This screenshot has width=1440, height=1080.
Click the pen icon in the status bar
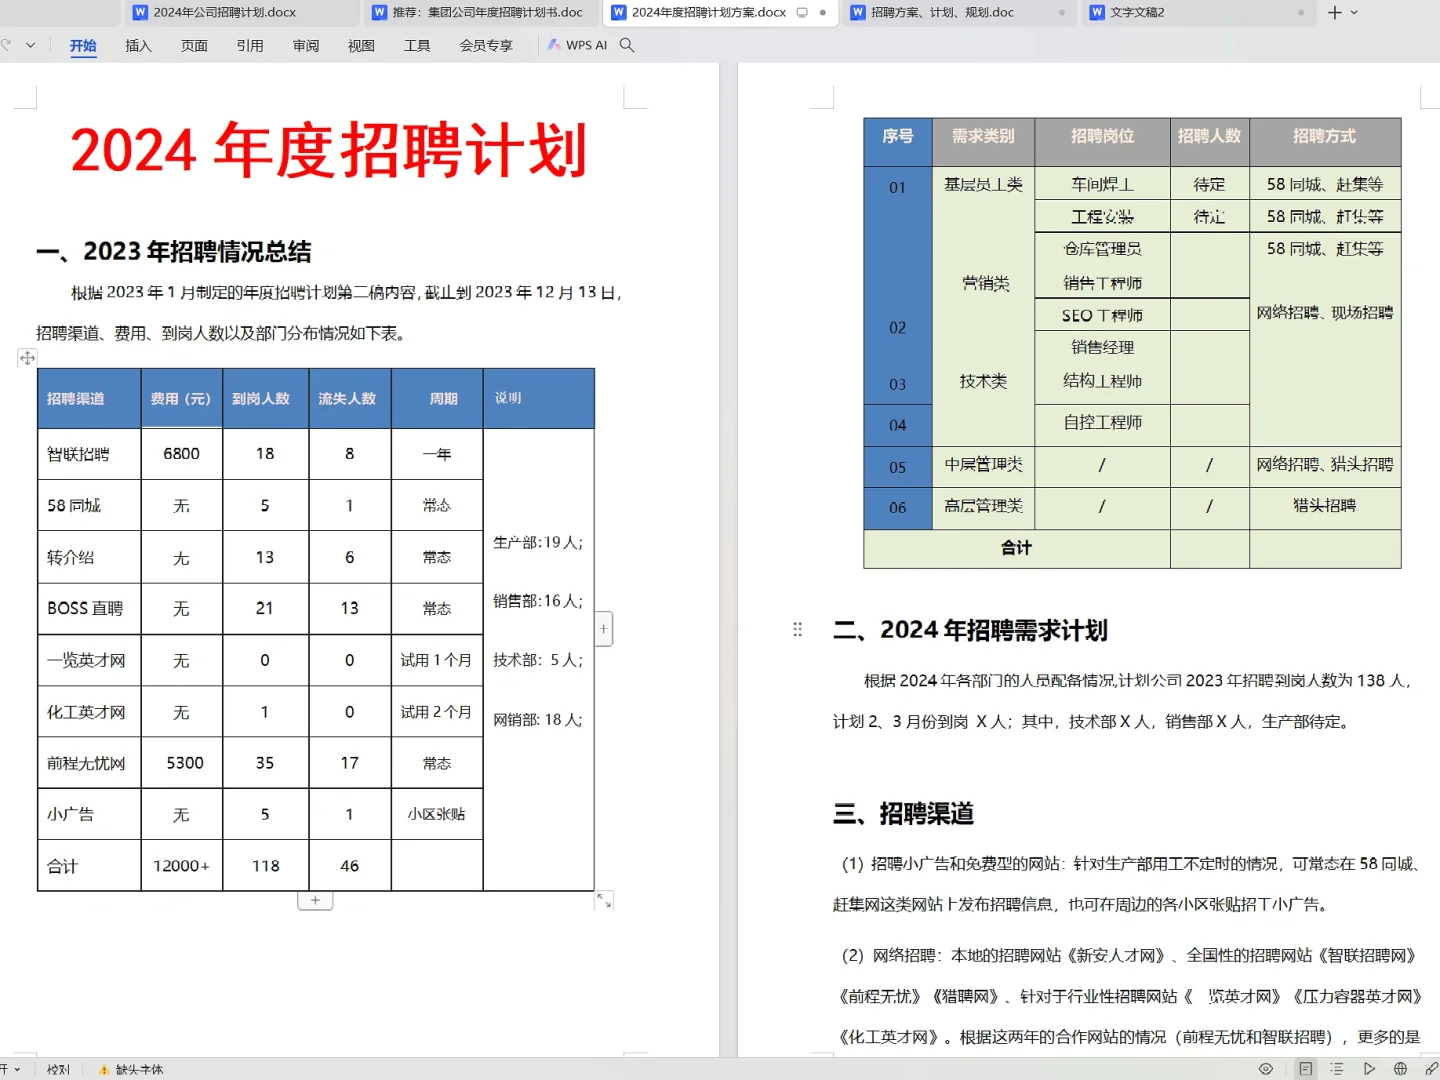[1431, 1069]
